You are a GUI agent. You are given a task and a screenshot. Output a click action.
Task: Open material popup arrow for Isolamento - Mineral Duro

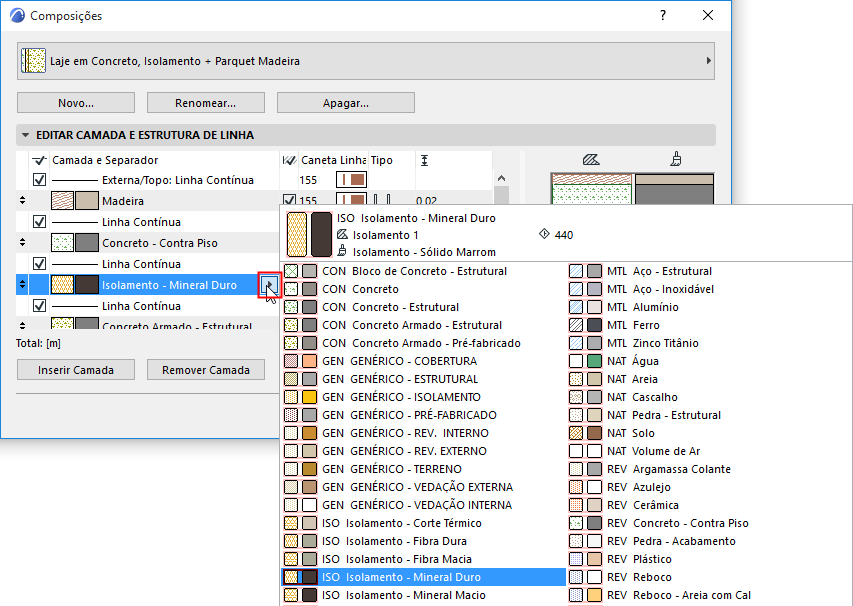pos(269,285)
